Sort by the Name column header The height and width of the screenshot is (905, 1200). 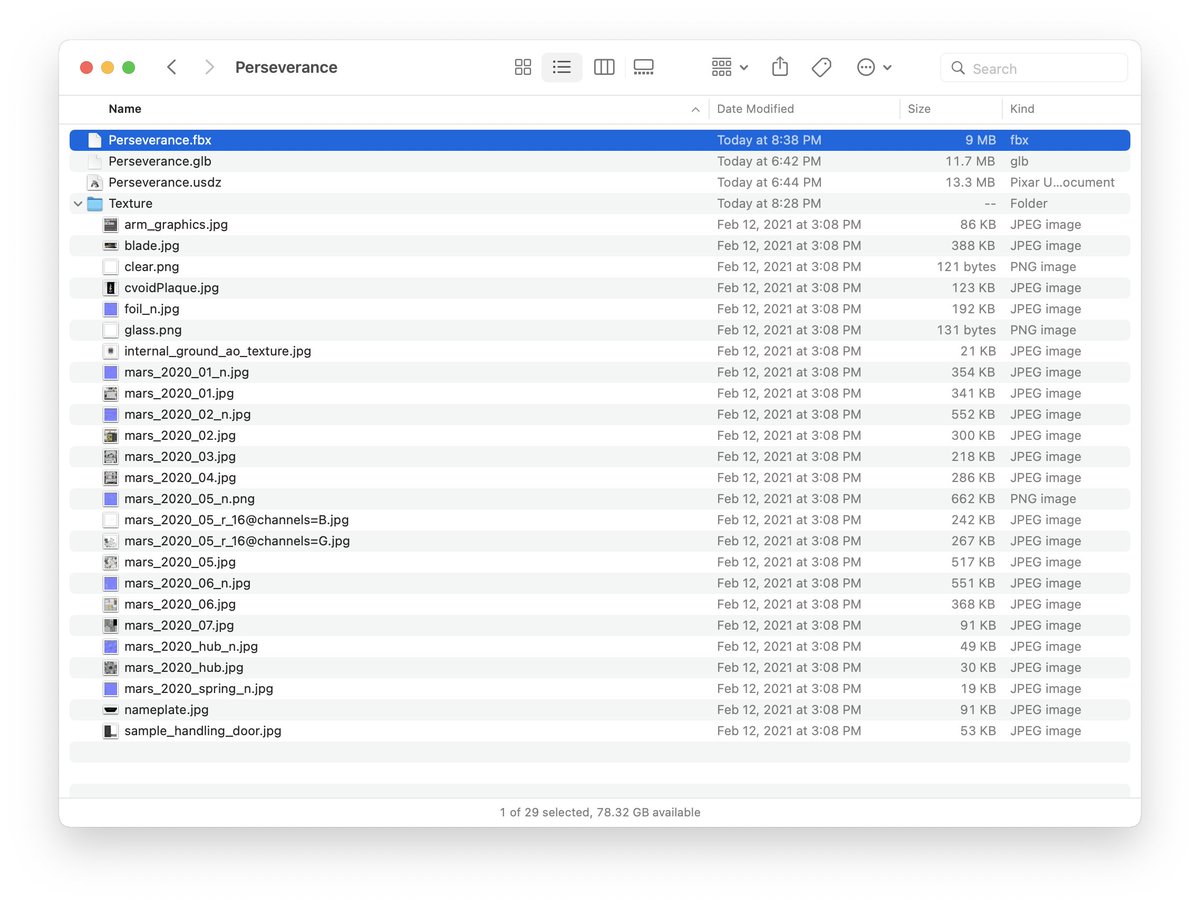coord(125,109)
